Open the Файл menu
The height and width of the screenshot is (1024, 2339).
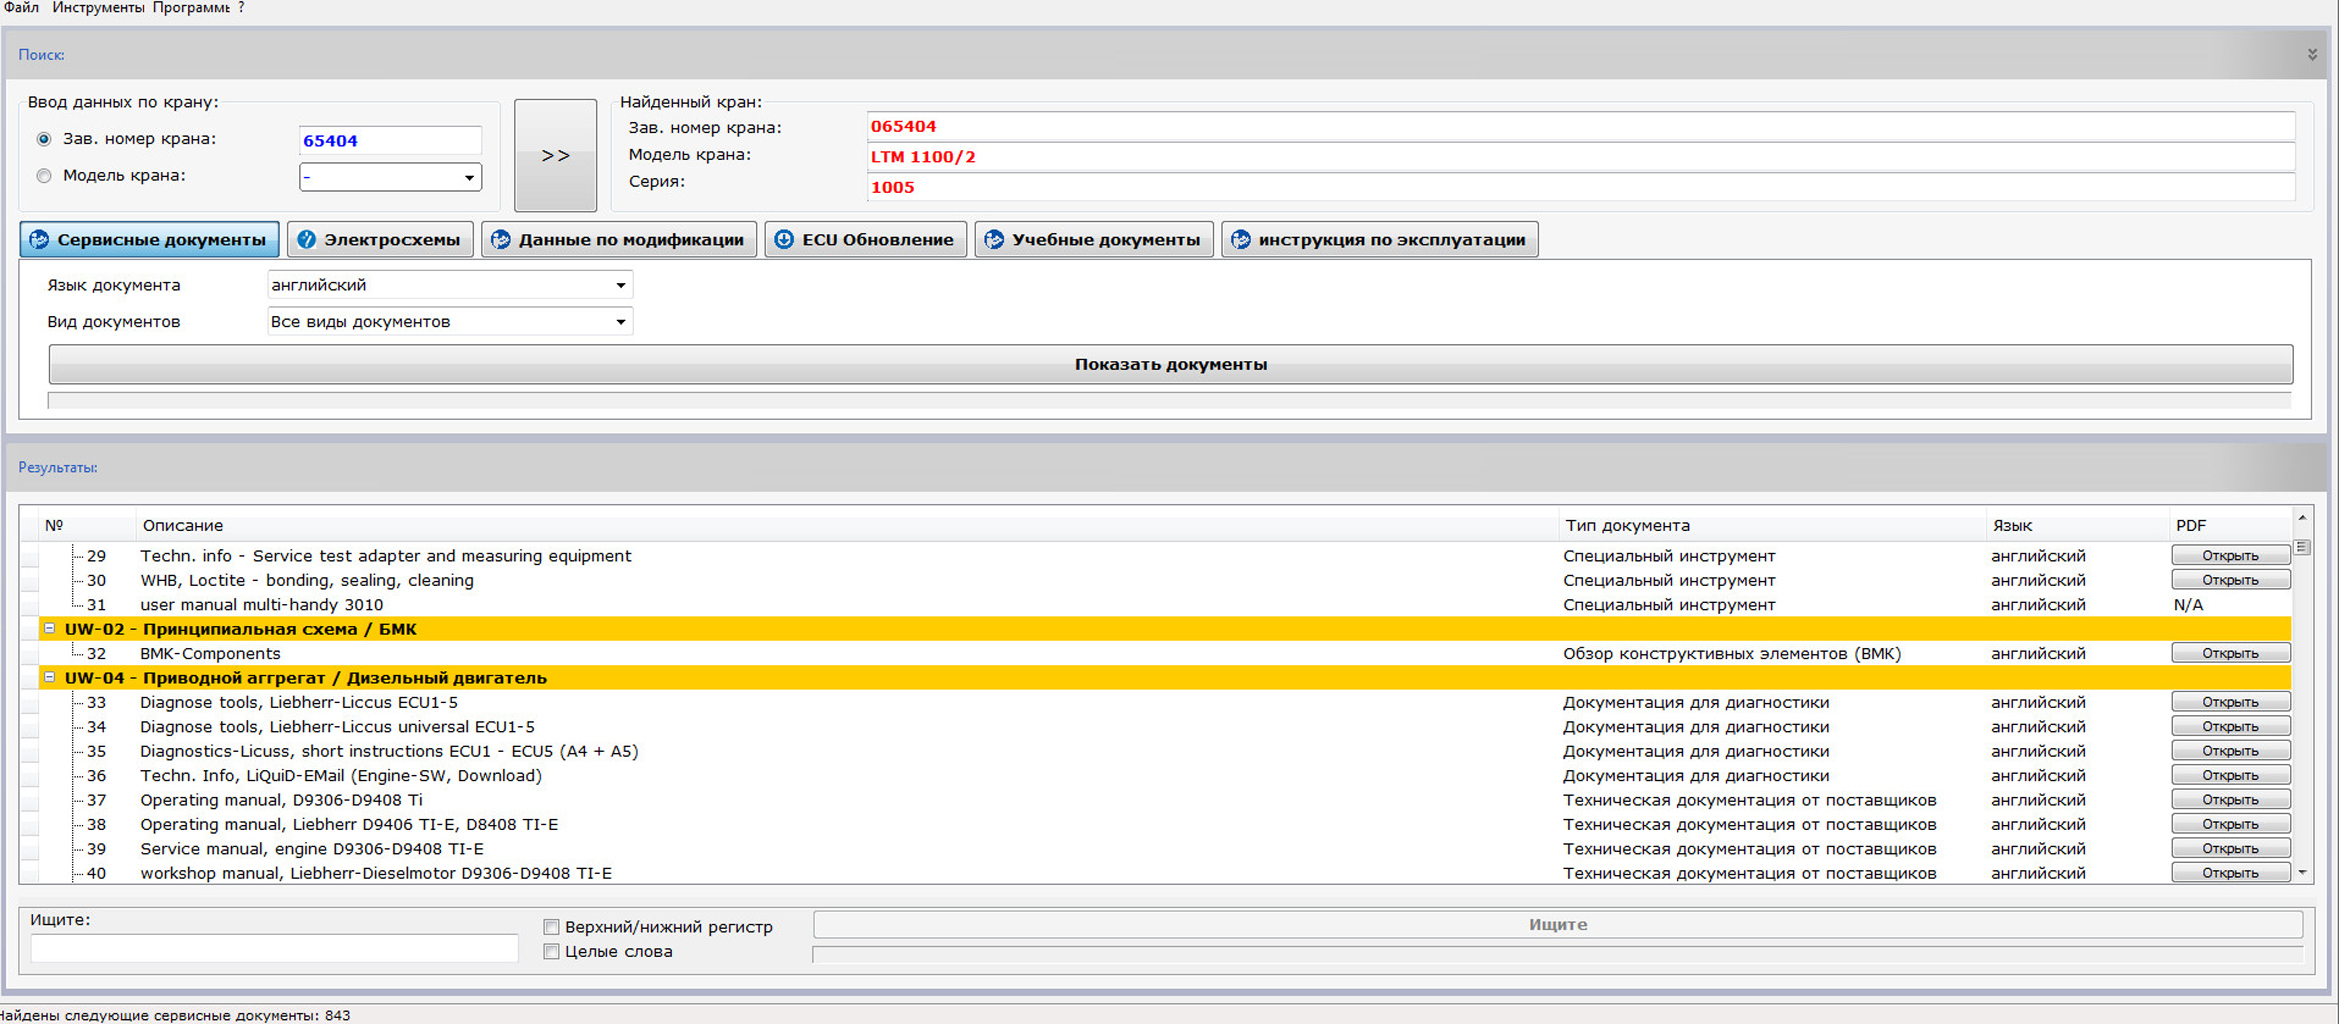point(21,8)
